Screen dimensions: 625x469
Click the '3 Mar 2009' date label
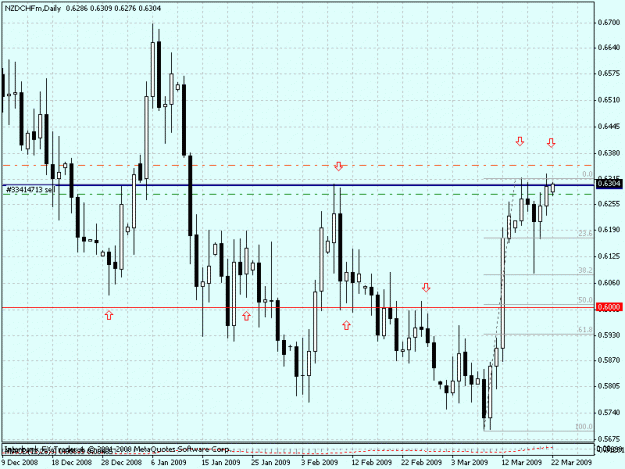tap(470, 462)
